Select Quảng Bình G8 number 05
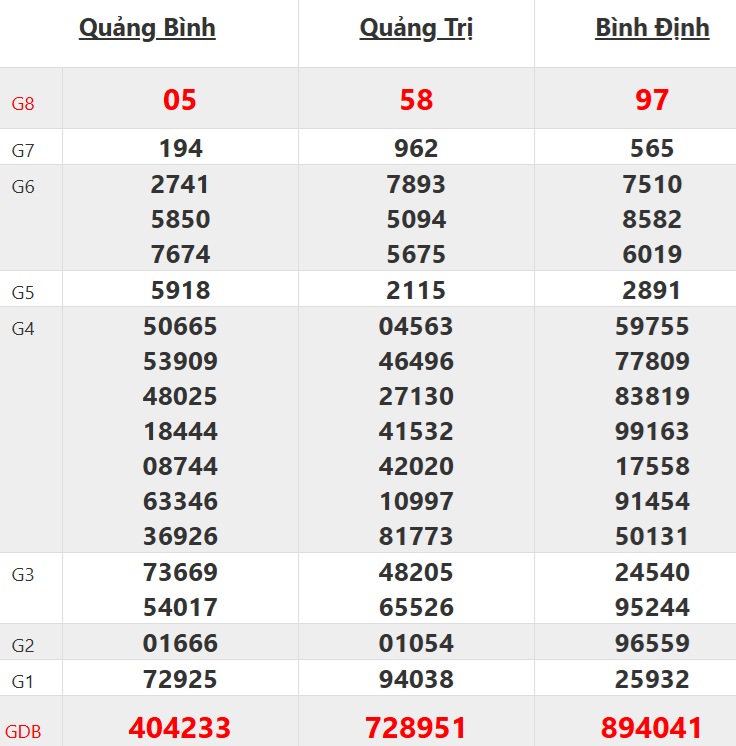This screenshot has height=746, width=736. (x=180, y=100)
